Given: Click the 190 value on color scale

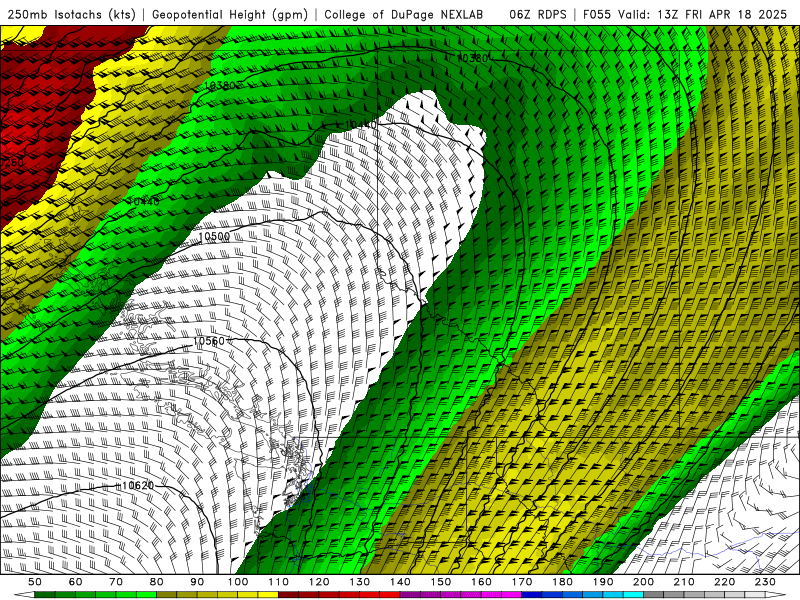Looking at the screenshot, I should [603, 582].
